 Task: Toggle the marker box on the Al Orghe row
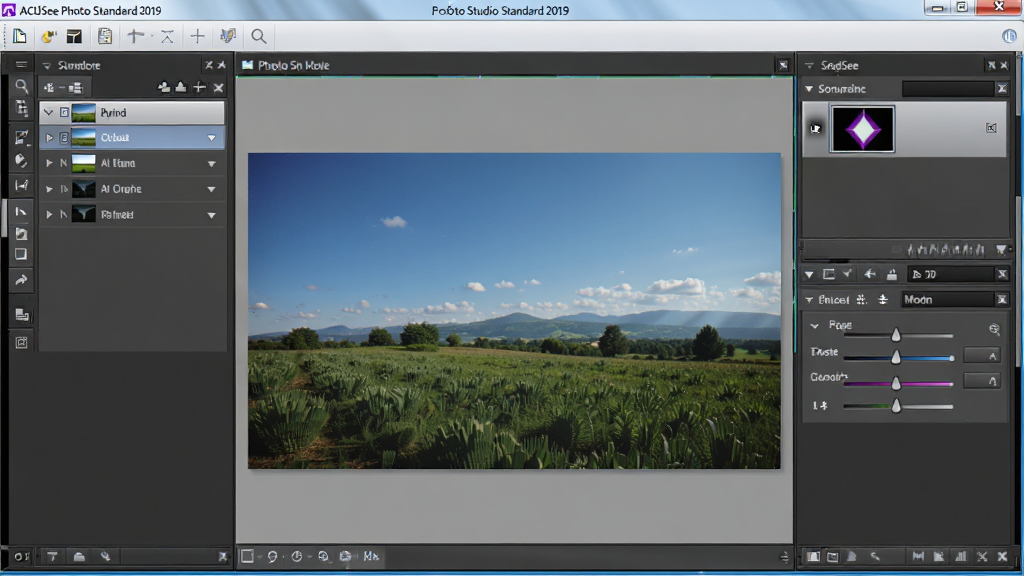(x=64, y=189)
